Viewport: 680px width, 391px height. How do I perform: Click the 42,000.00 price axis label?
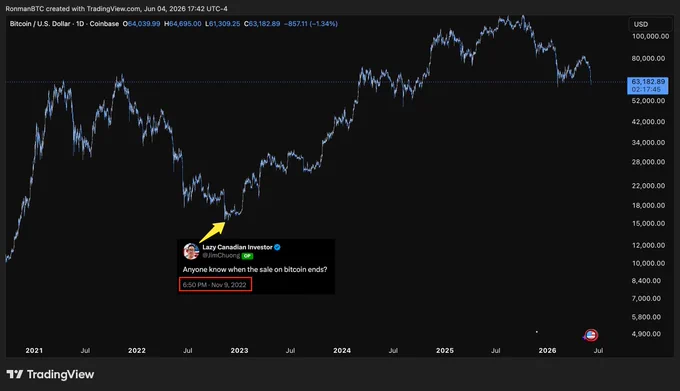(x=648, y=122)
